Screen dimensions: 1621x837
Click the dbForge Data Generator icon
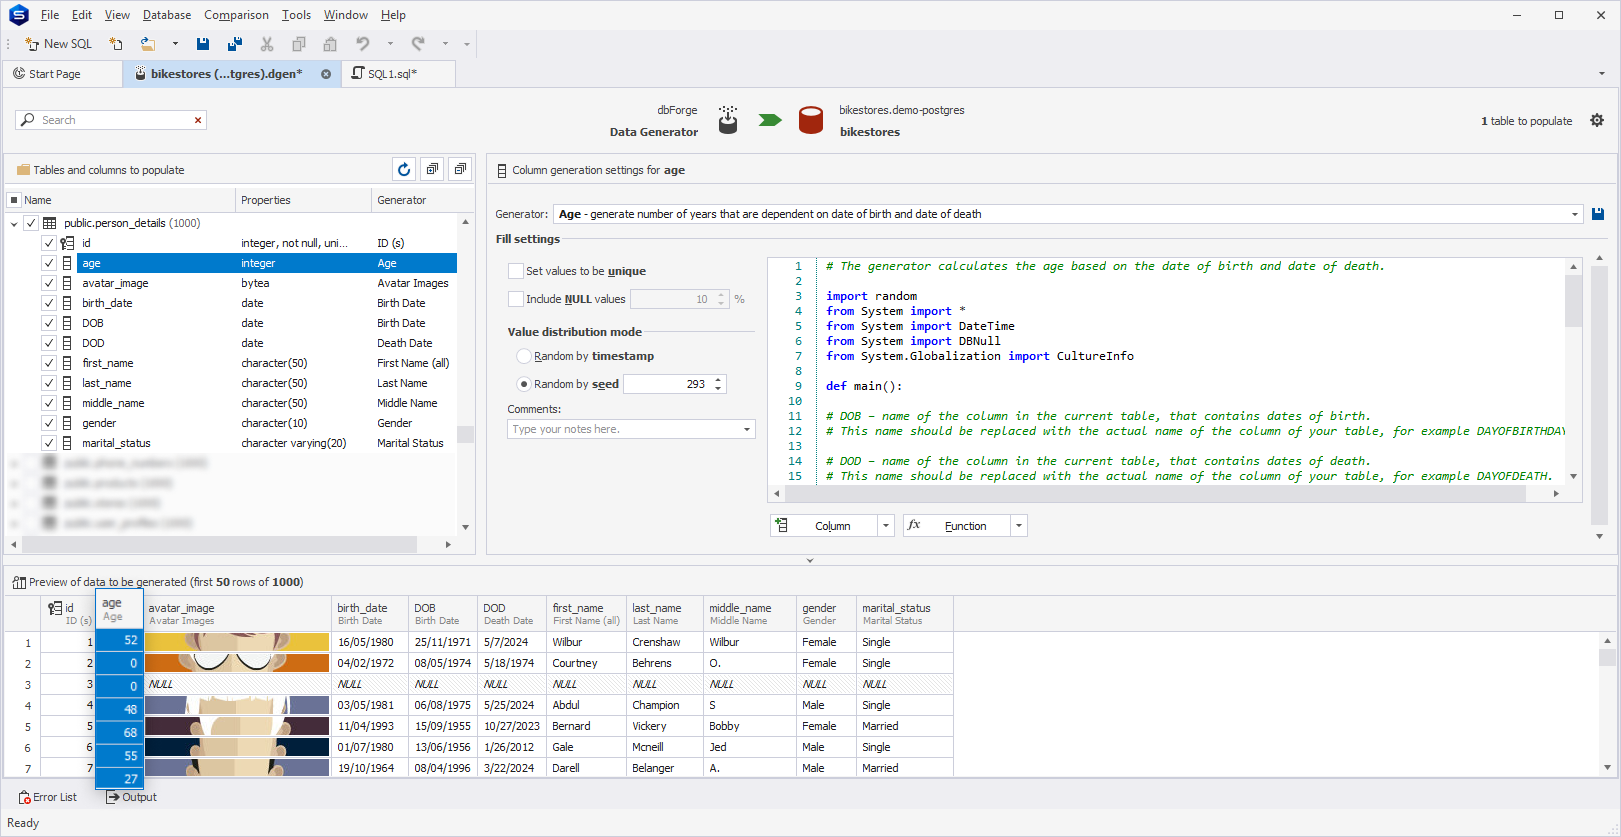pyautogui.click(x=728, y=121)
